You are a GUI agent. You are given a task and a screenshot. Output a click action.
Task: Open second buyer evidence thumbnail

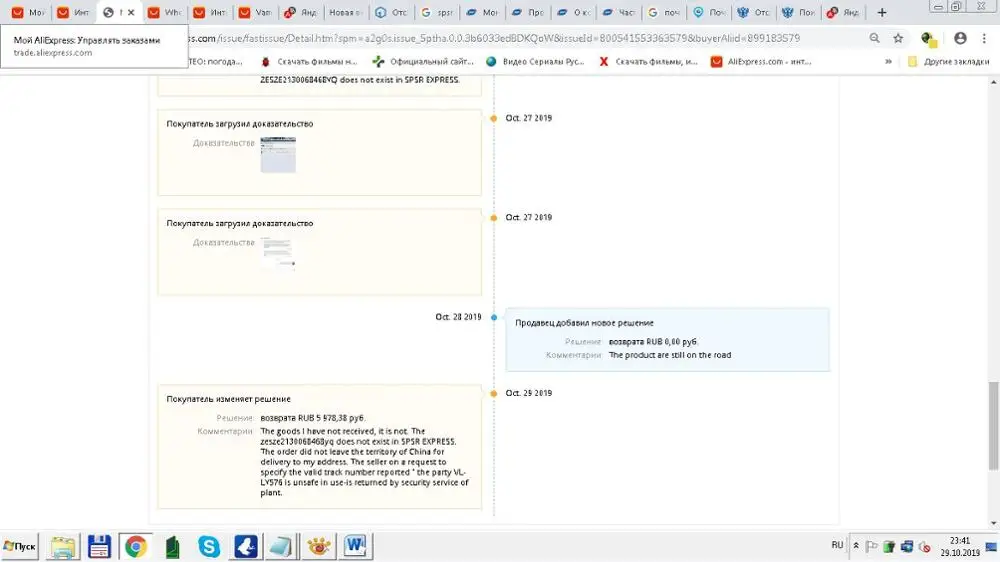[x=278, y=254]
